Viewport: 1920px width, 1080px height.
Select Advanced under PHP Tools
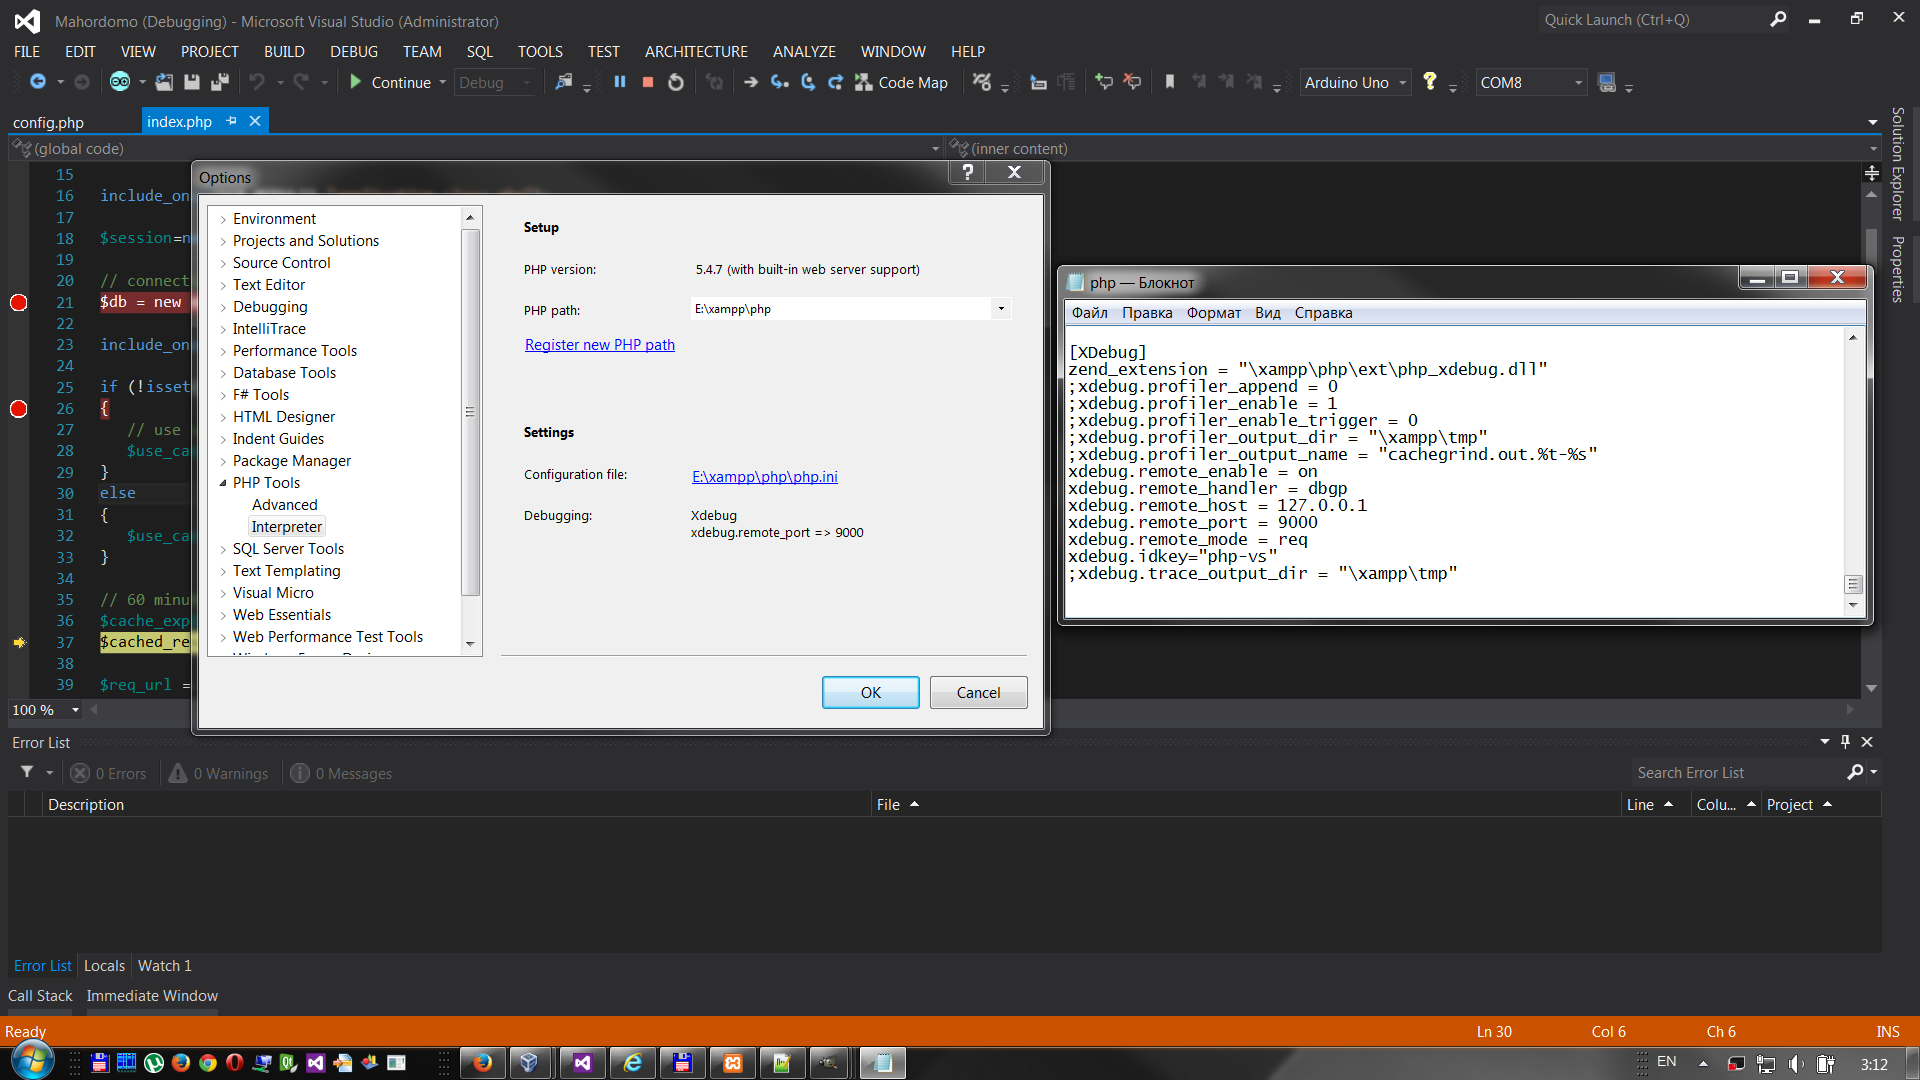(285, 505)
